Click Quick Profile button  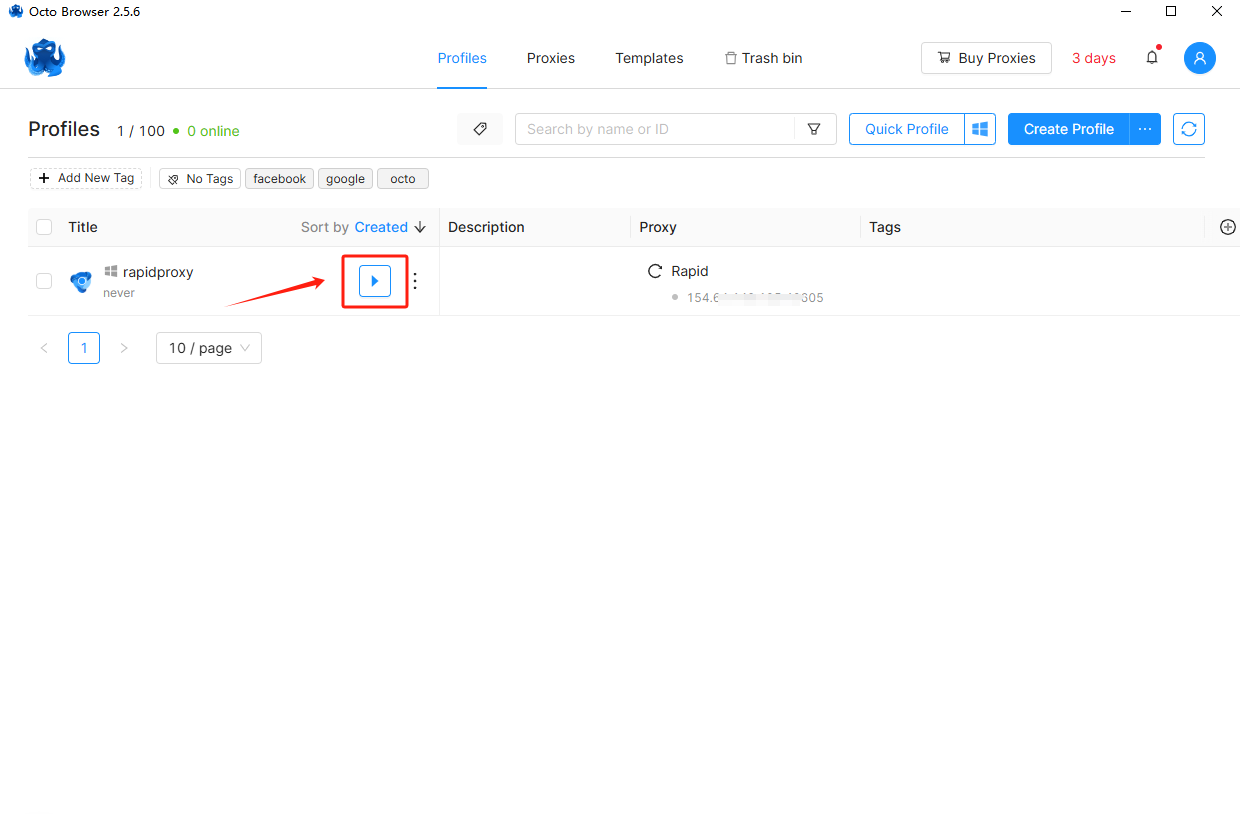coord(907,129)
